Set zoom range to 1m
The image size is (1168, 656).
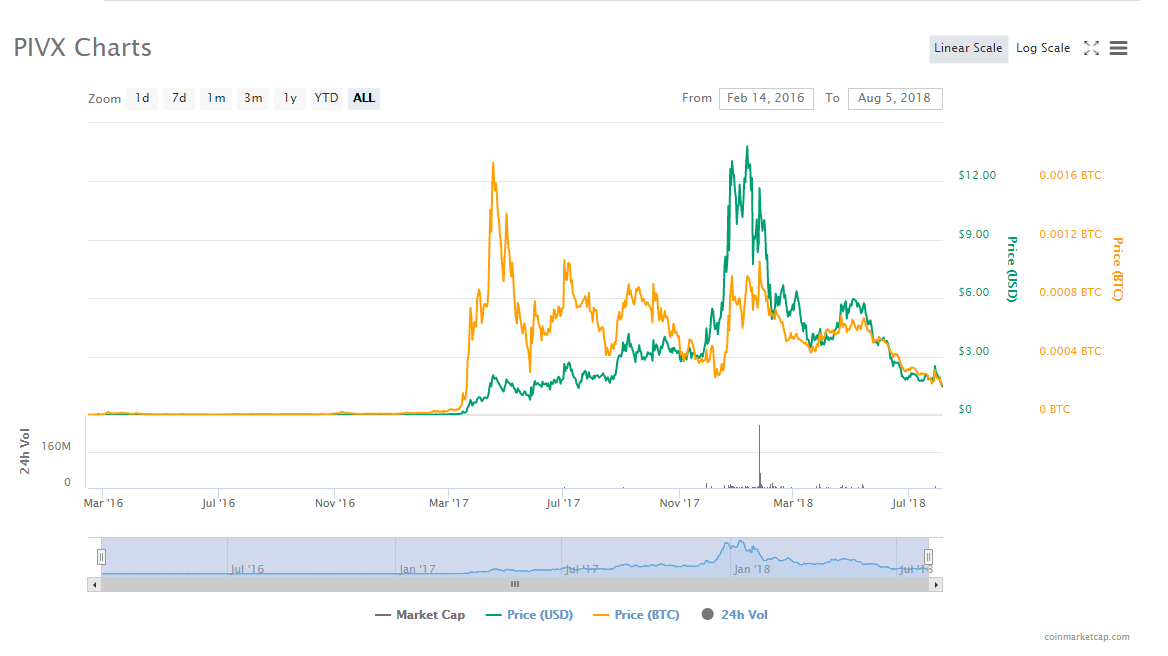(216, 98)
